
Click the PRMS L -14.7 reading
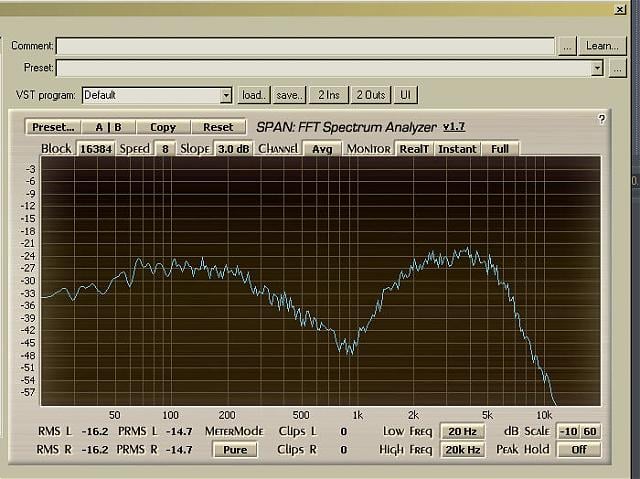(179, 431)
